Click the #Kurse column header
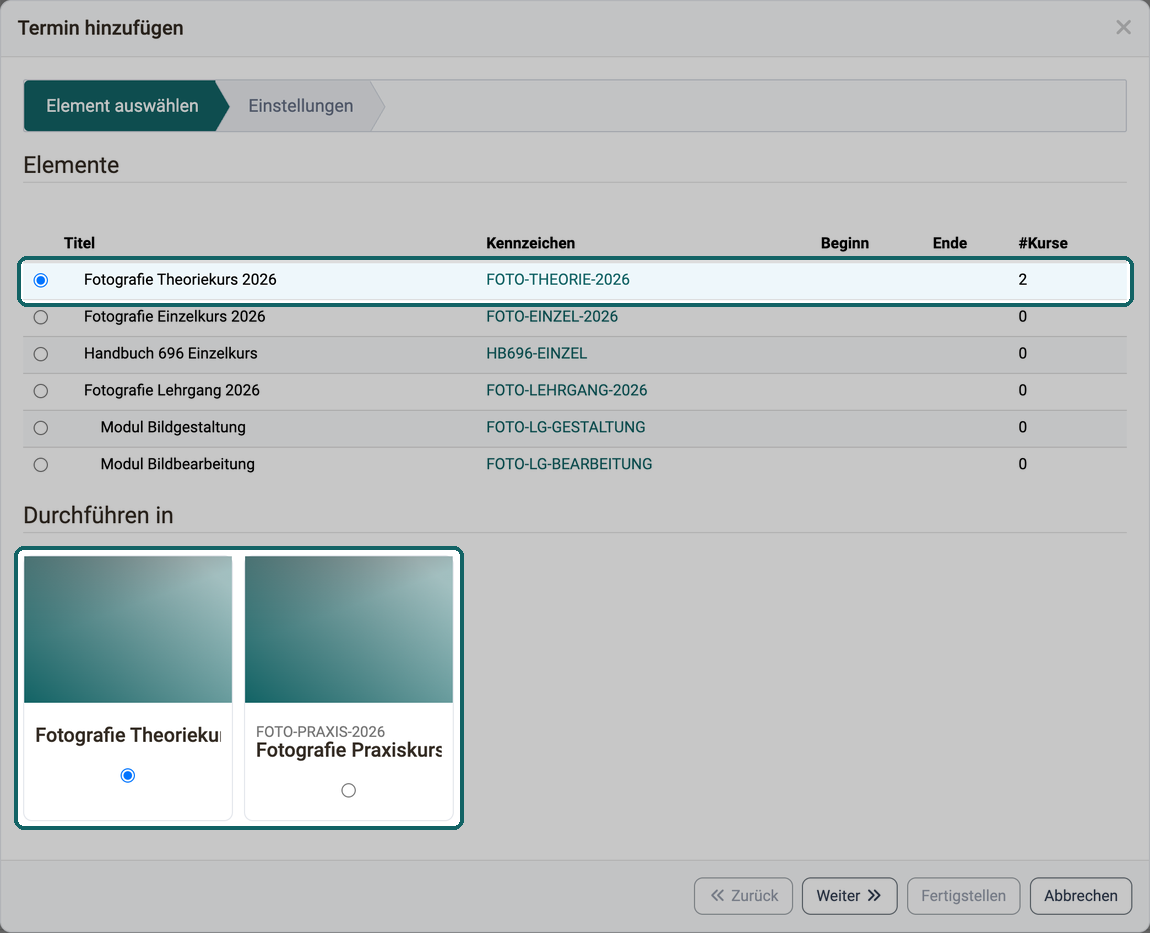This screenshot has width=1150, height=933. 1043,243
